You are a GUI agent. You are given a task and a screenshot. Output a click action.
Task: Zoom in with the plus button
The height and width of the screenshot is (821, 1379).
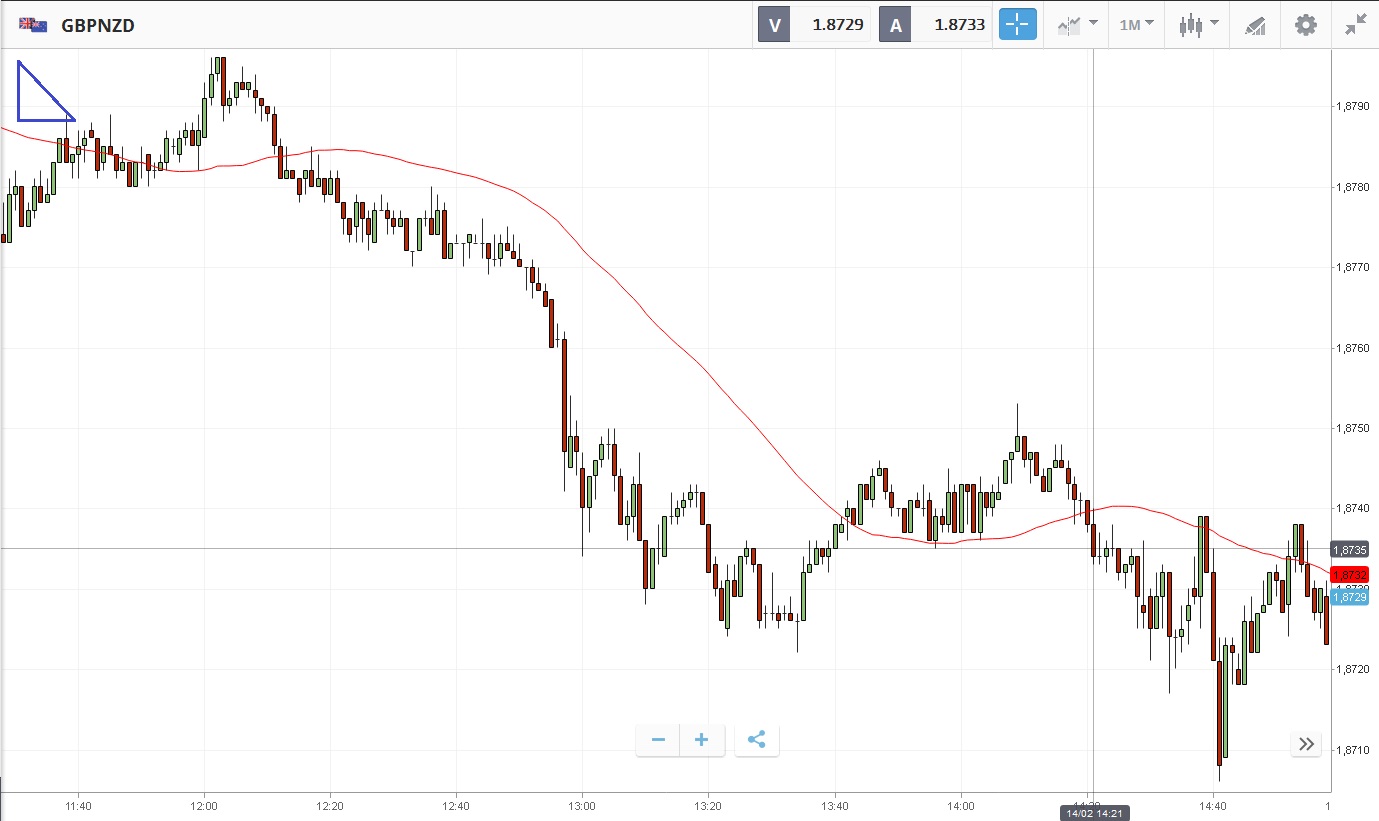[x=702, y=740]
